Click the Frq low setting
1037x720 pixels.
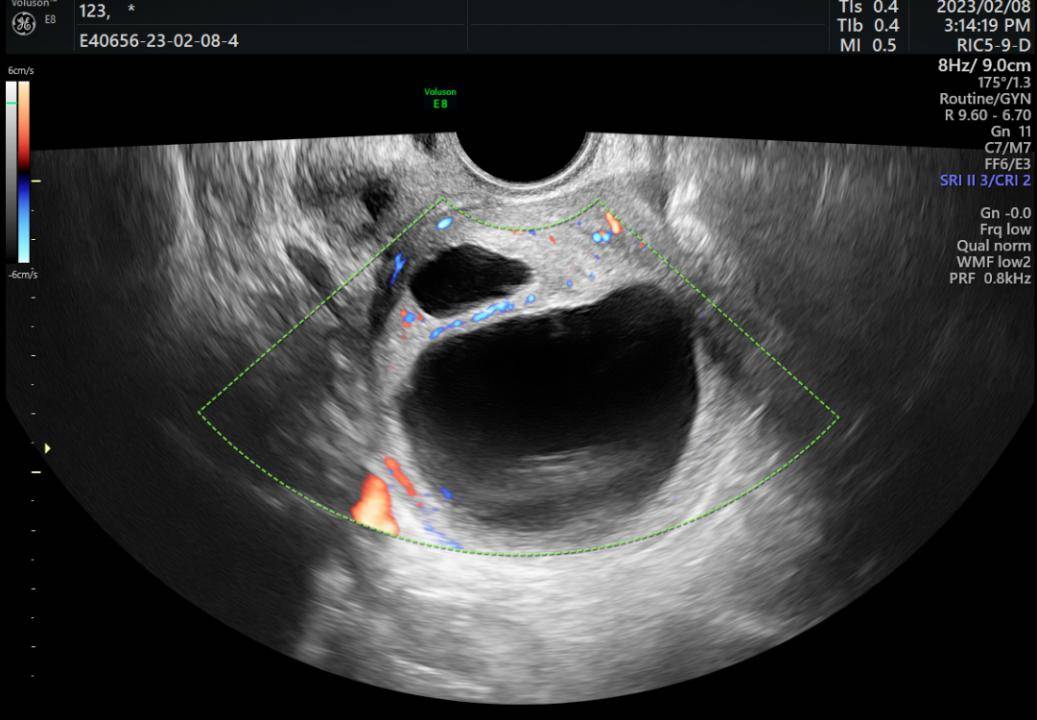1005,229
